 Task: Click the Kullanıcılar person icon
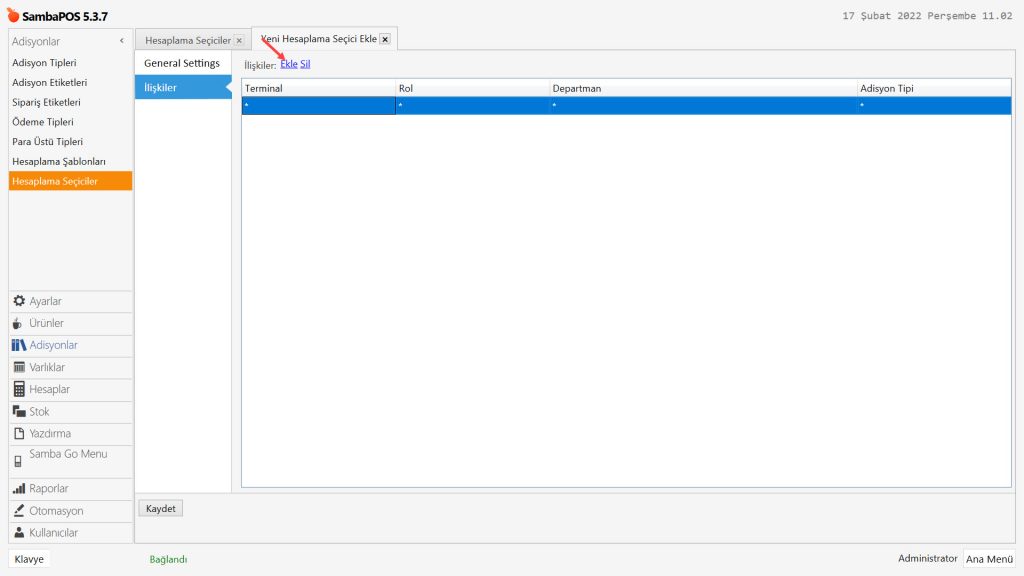(x=19, y=533)
